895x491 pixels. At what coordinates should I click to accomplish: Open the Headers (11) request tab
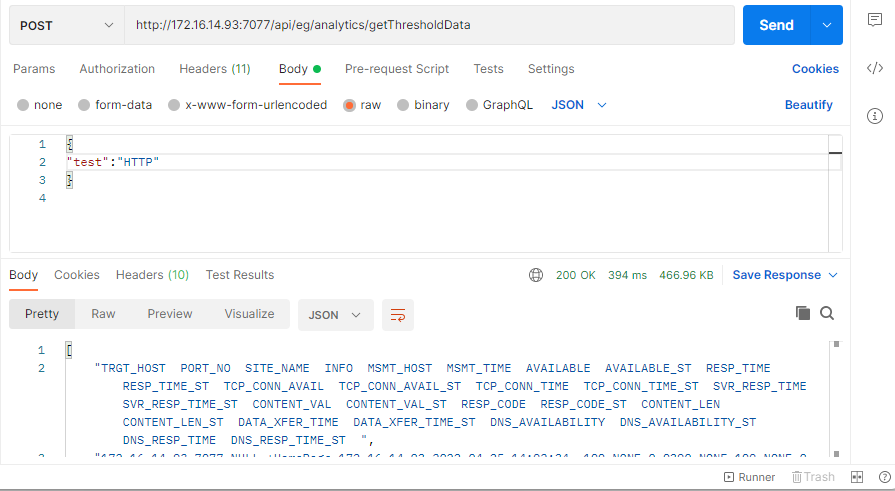click(x=215, y=69)
